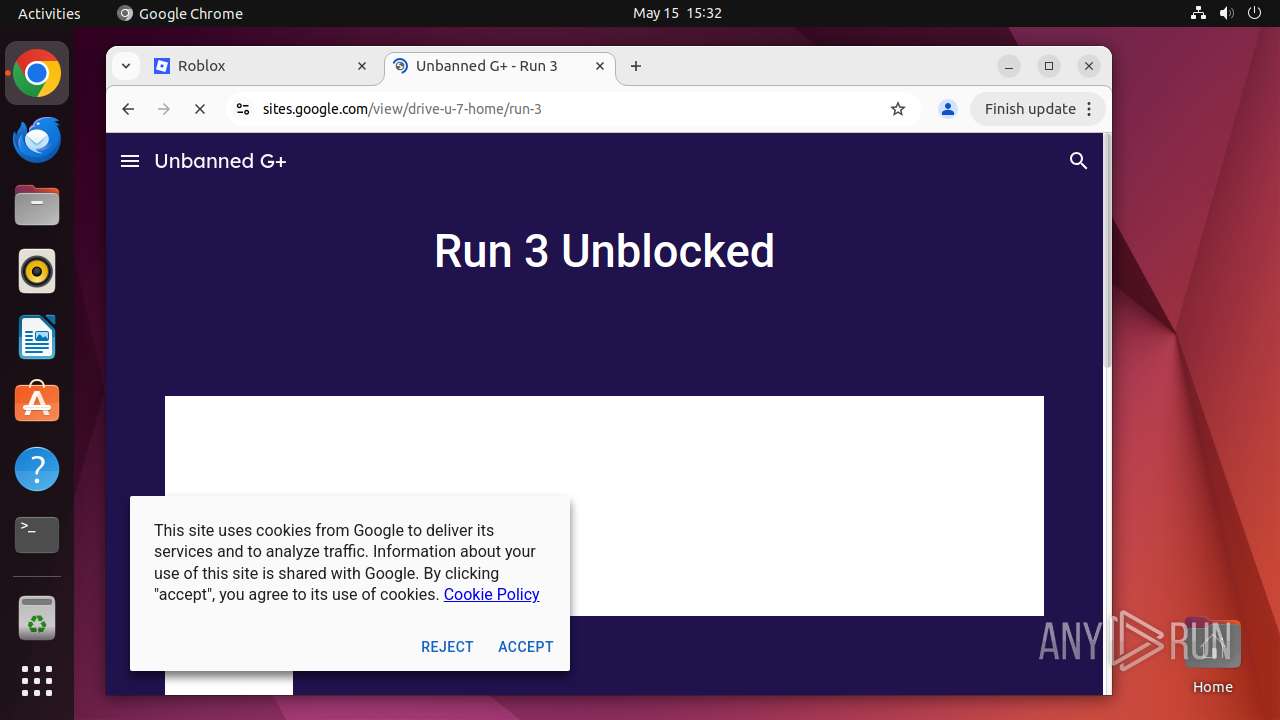Bookmark this page with the star icon
The height and width of the screenshot is (720, 1280).
point(898,109)
